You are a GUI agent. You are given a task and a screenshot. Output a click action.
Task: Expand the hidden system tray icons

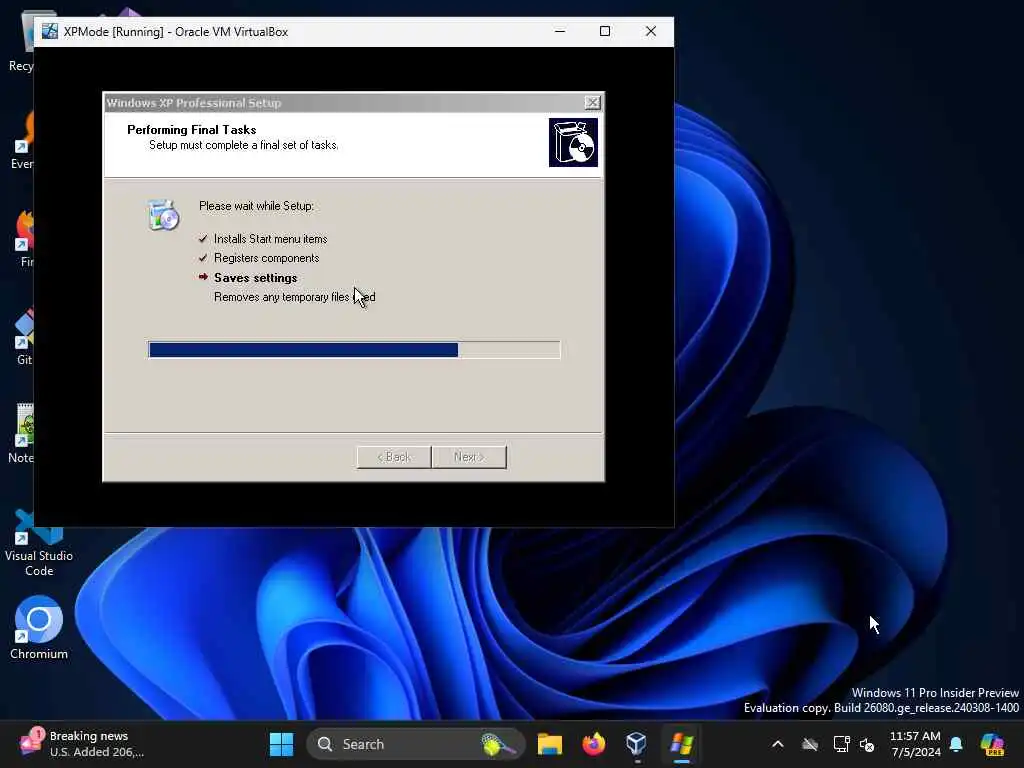pyautogui.click(x=777, y=744)
